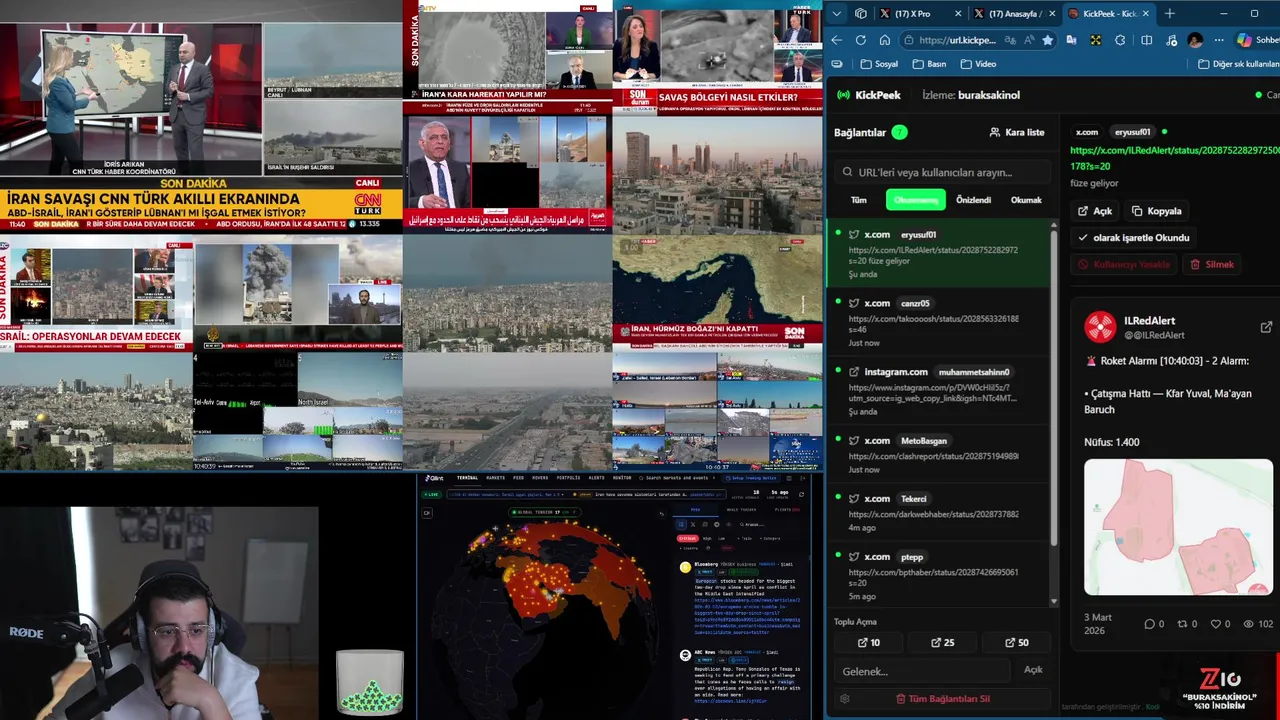Open the Sosyal bookmarks folder
This screenshot has width=1280, height=720.
(x=877, y=64)
